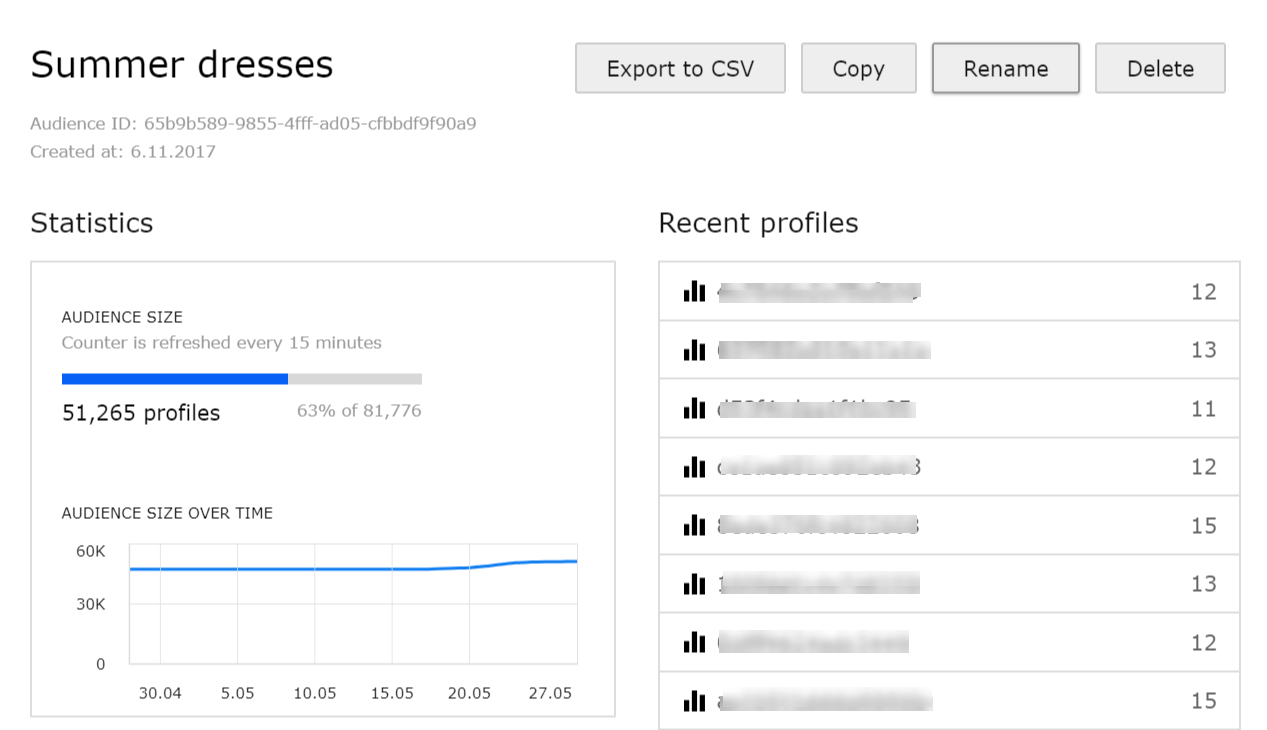Click bar chart icon beside profile with 11

(x=694, y=408)
